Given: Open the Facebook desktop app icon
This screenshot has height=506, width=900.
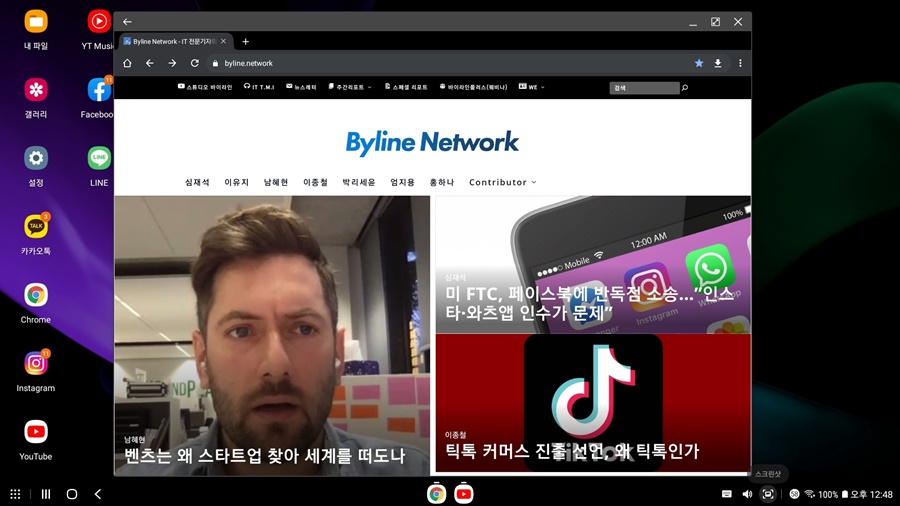Looking at the screenshot, I should [99, 90].
